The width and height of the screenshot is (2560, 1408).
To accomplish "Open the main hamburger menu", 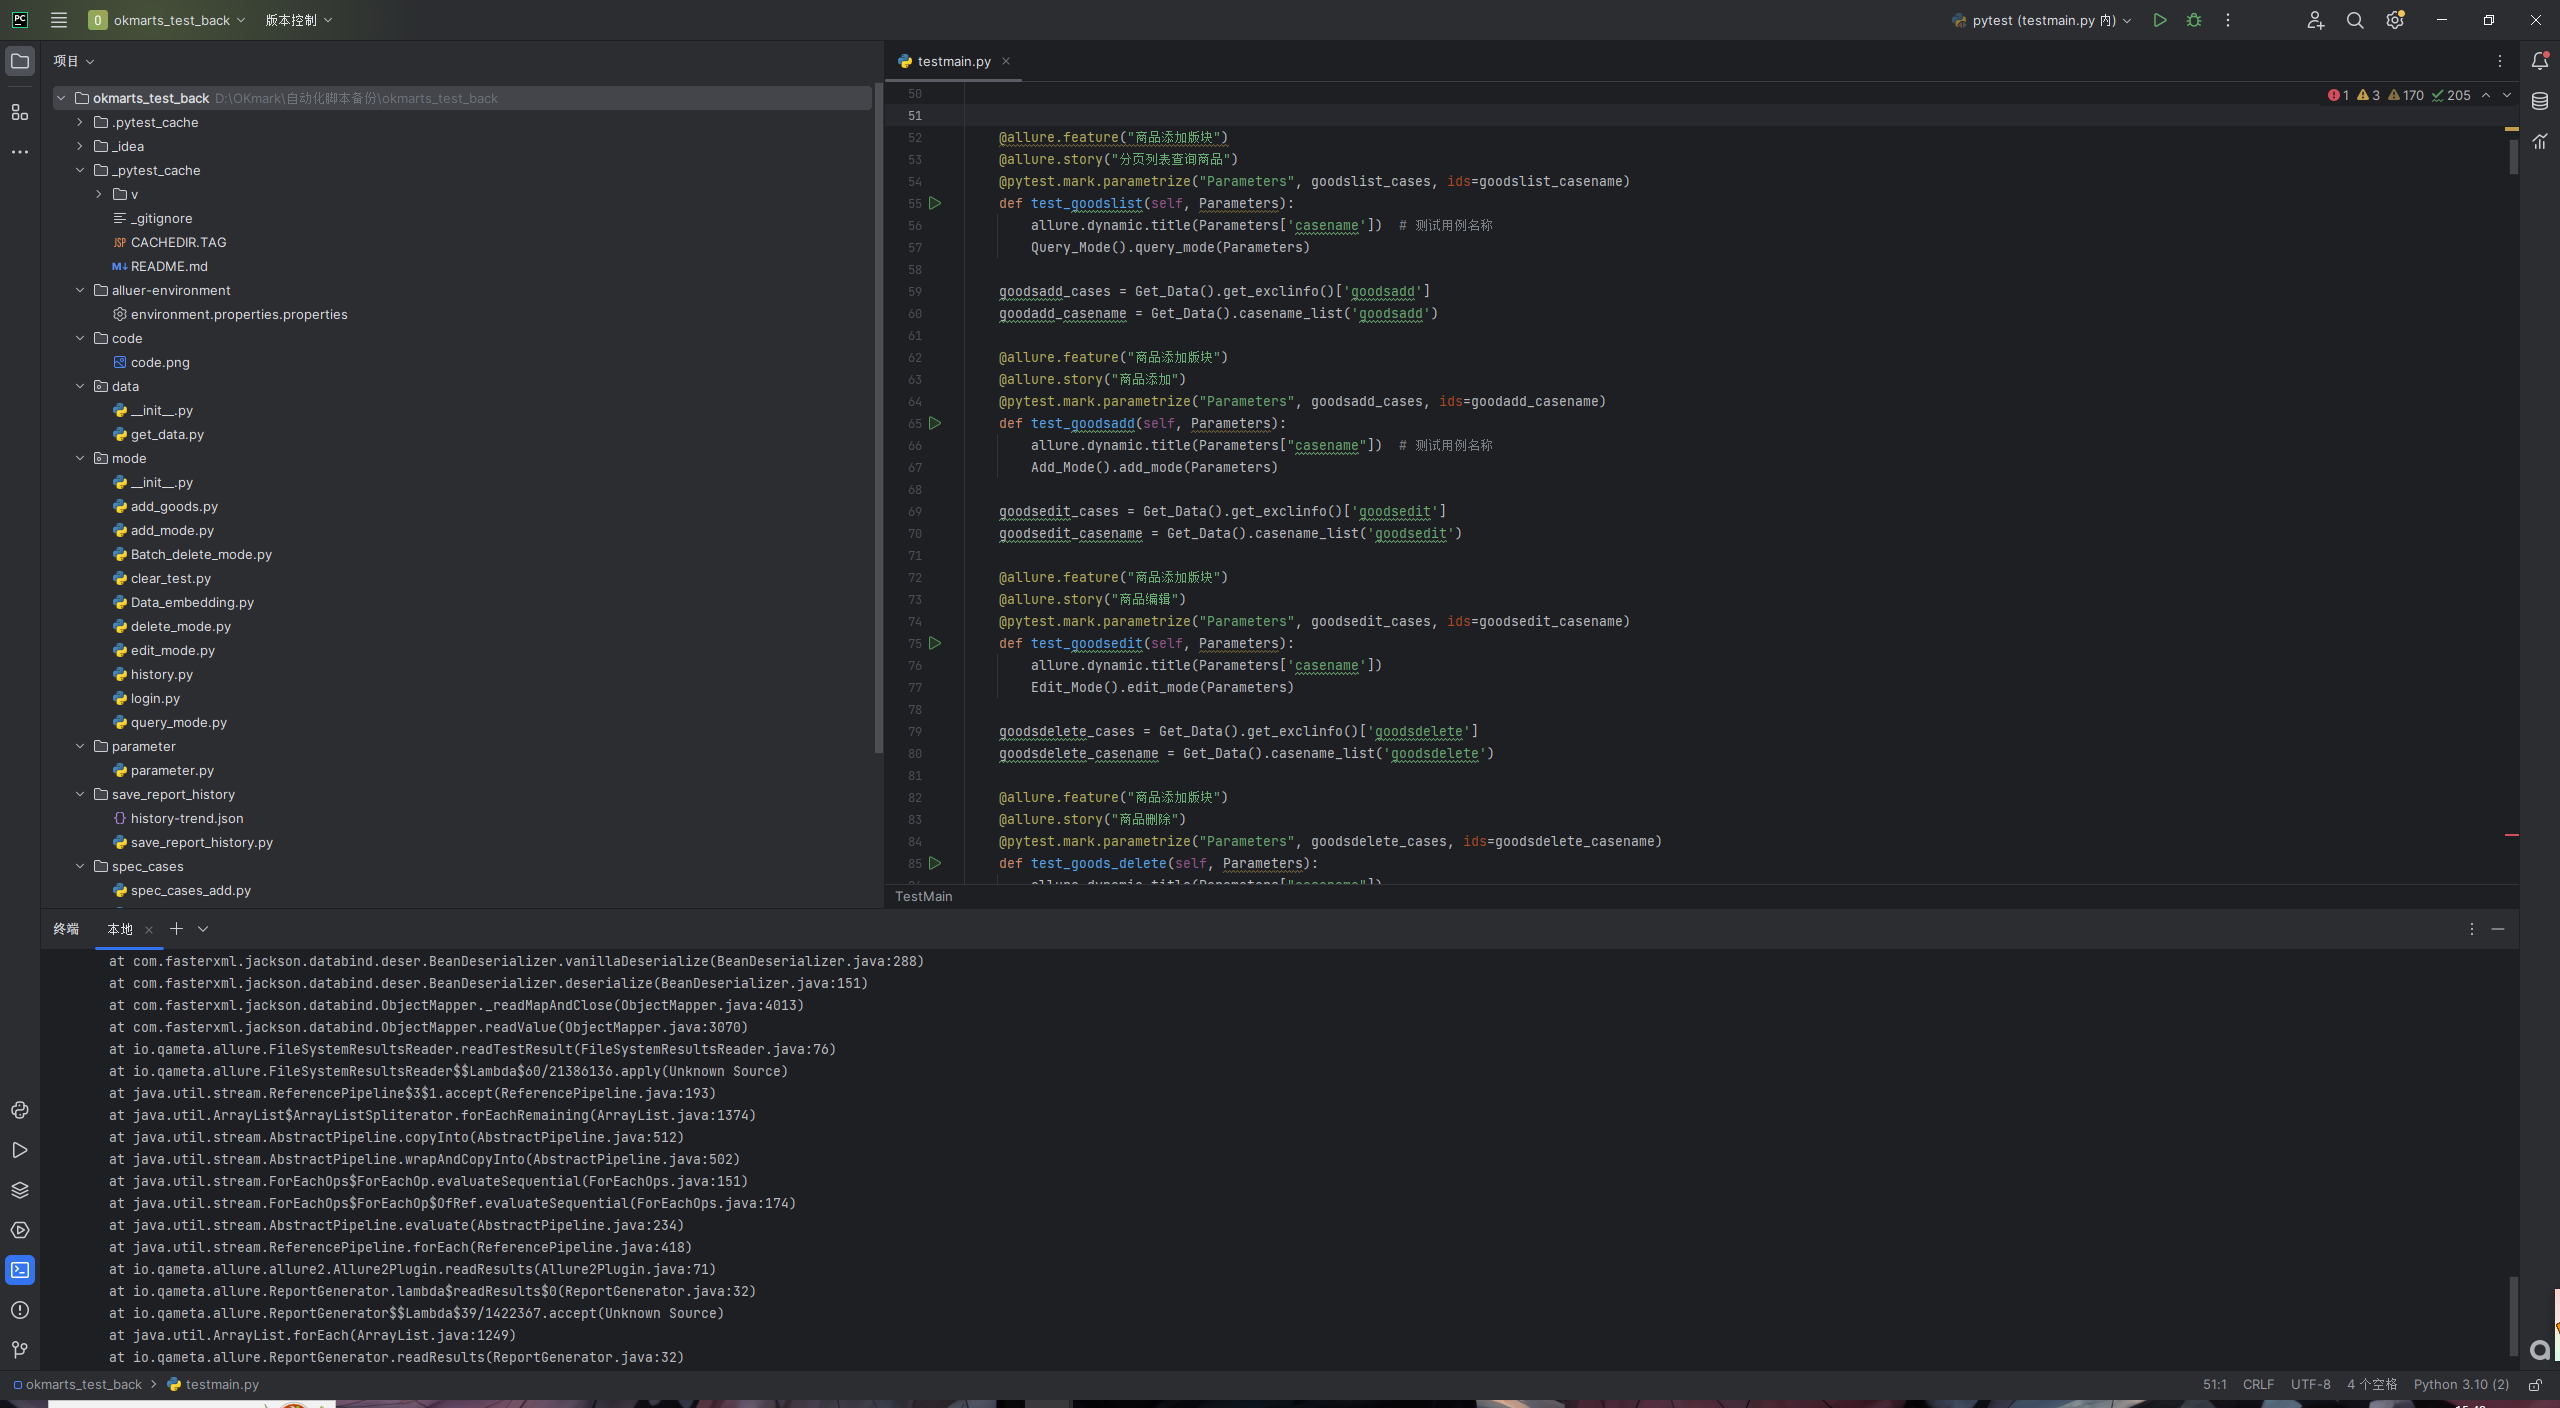I will 59,20.
